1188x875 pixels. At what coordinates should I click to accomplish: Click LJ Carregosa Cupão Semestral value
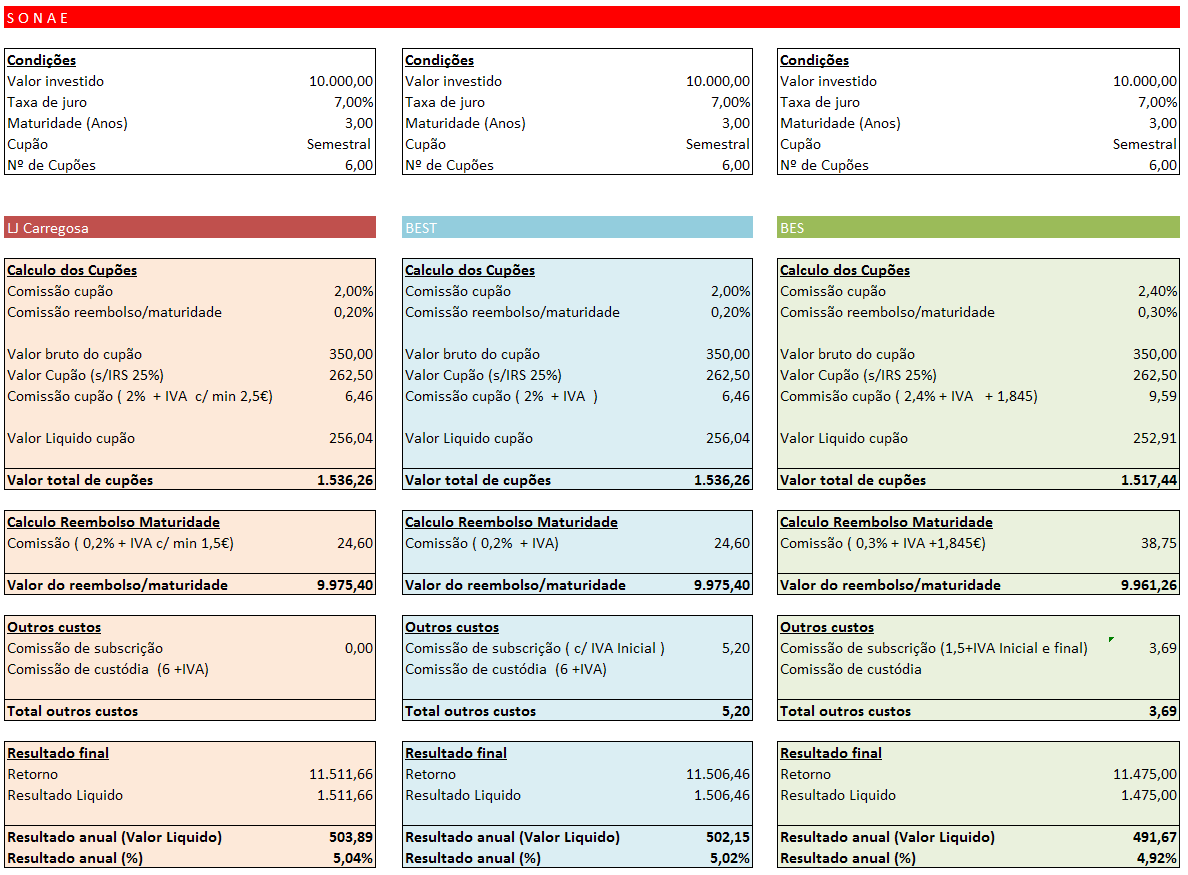339,144
